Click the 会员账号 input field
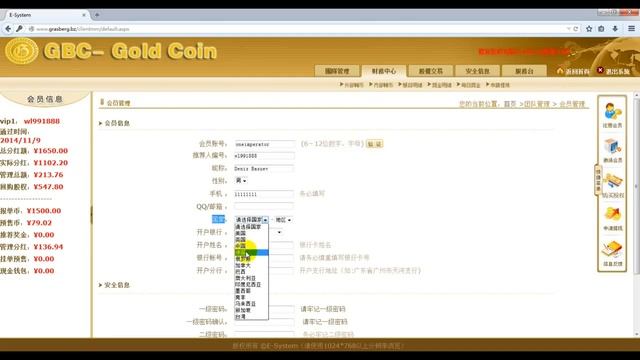Image resolution: width=640 pixels, height=360 pixels. pos(264,144)
